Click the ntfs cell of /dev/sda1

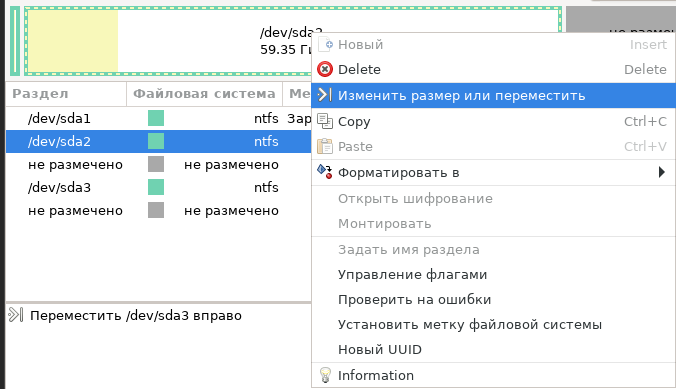click(x=266, y=118)
